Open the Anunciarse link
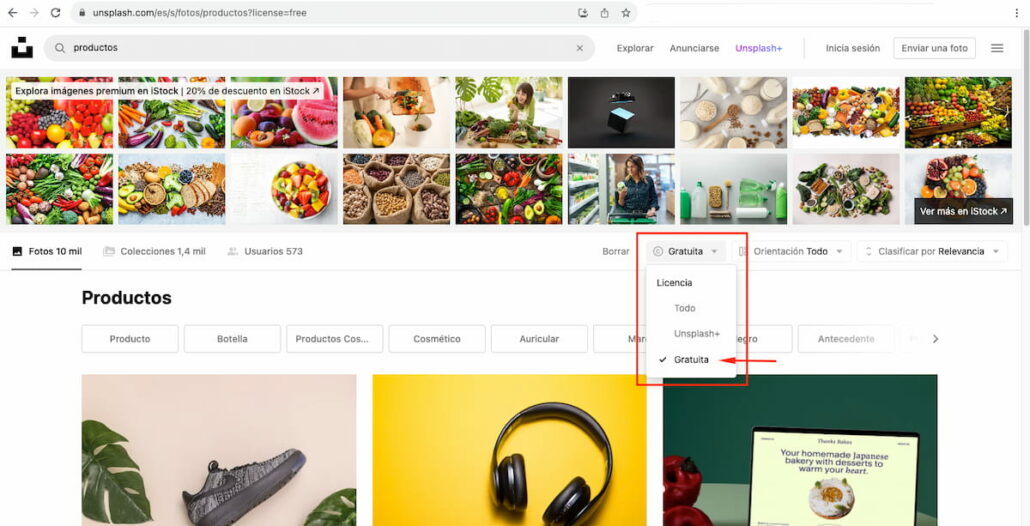This screenshot has height=526, width=1030. 694,48
